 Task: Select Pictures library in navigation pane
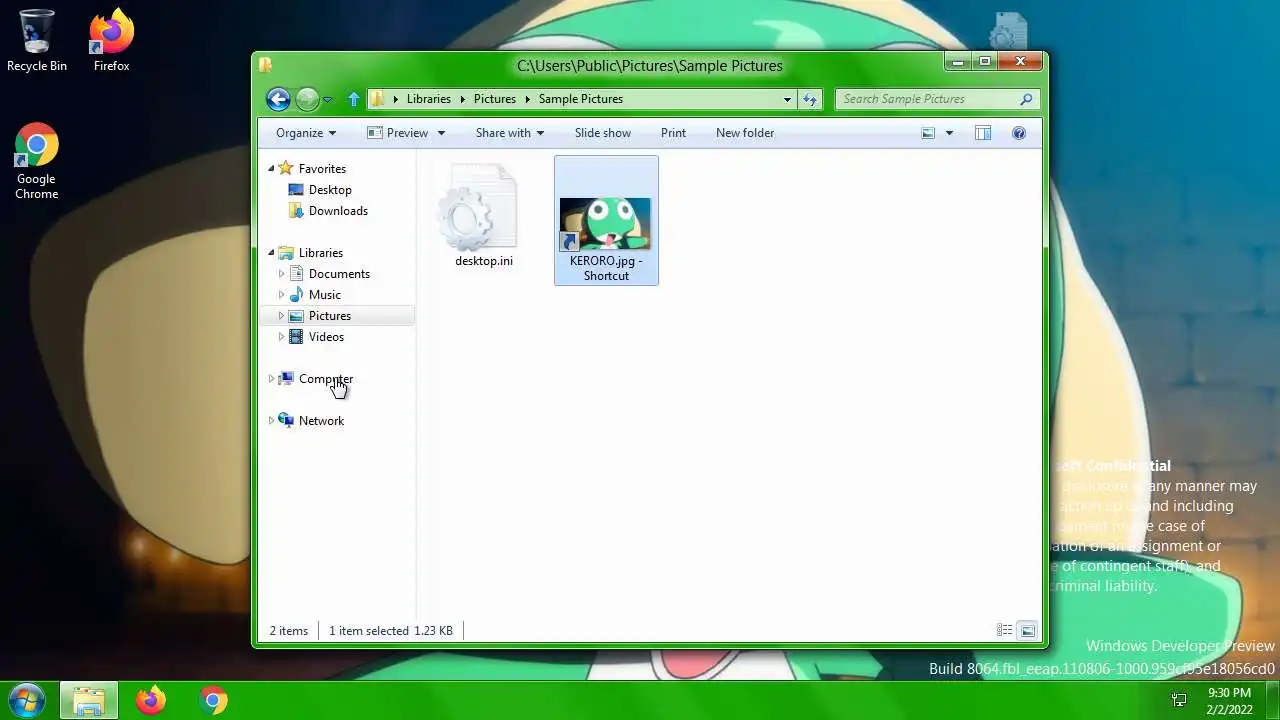pyautogui.click(x=330, y=316)
